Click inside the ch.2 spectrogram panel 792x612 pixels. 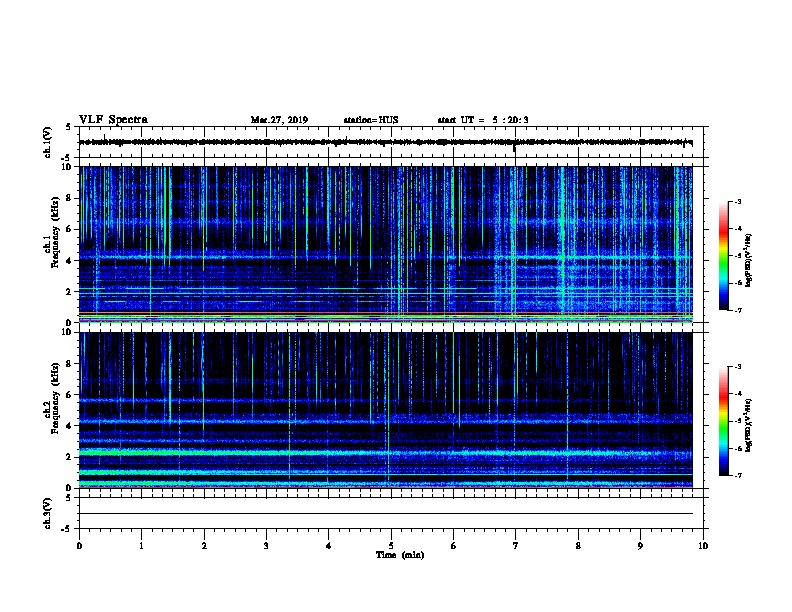pyautogui.click(x=386, y=410)
